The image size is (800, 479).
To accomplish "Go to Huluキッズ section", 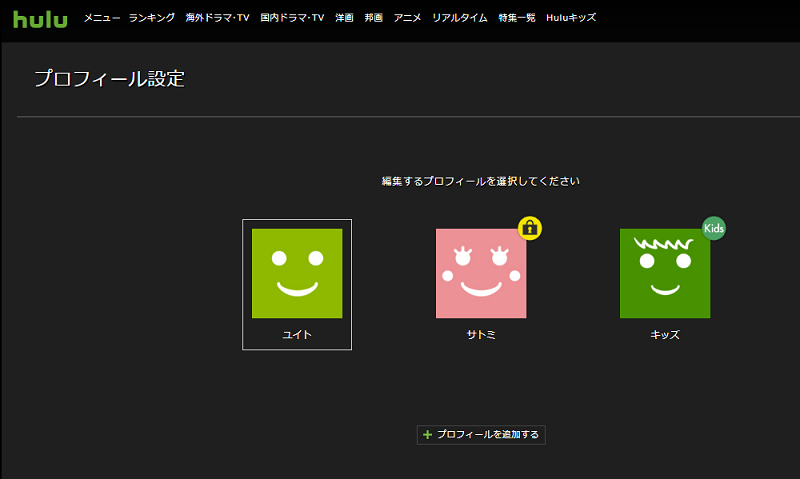I will (571, 18).
